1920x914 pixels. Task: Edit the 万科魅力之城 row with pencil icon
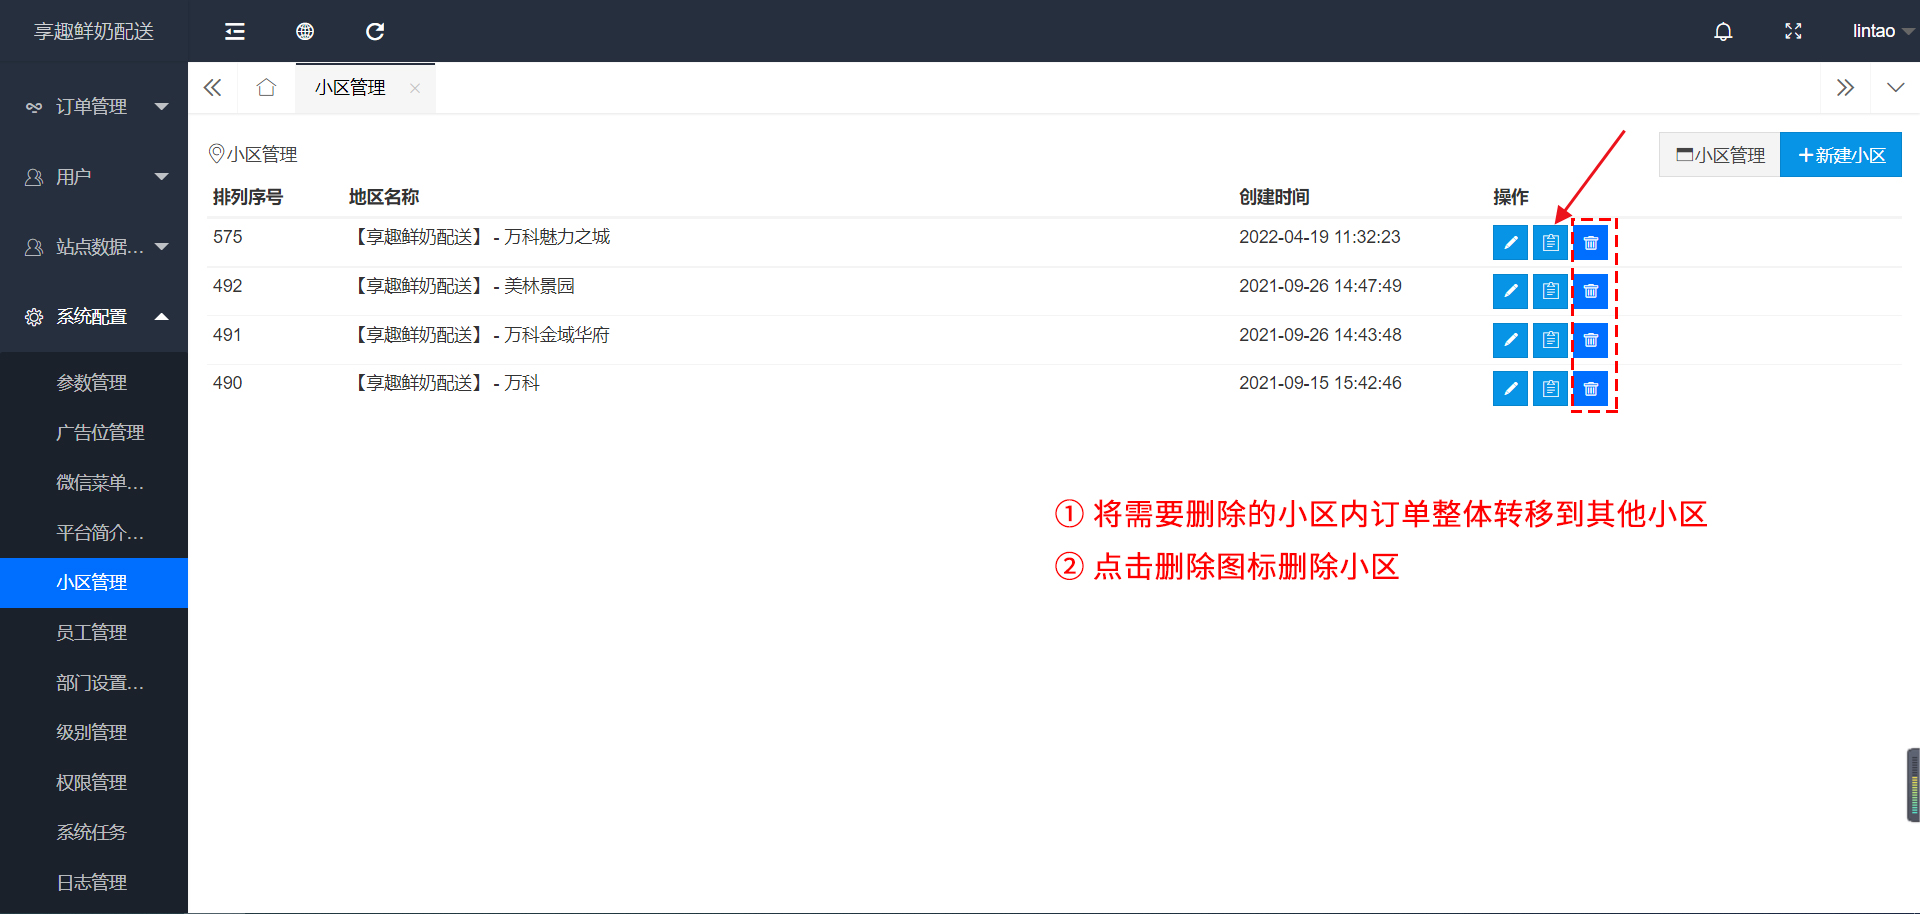click(x=1510, y=242)
